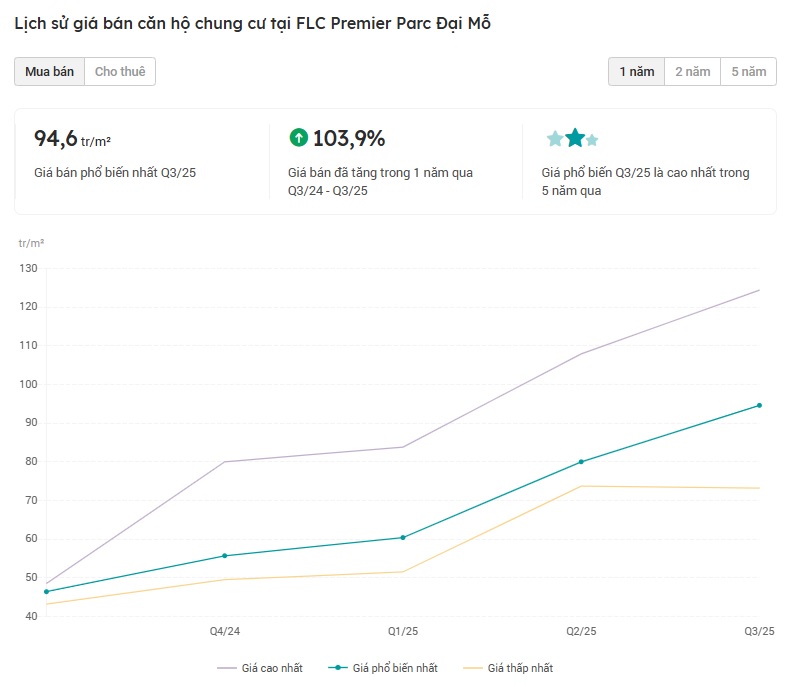
Task: Select the "1 năm" time range
Action: tap(636, 72)
